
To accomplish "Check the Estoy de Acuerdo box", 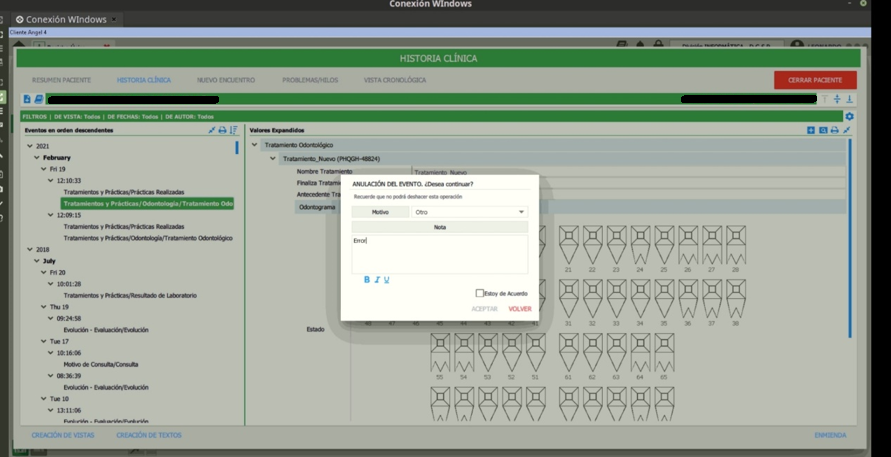I will [480, 293].
